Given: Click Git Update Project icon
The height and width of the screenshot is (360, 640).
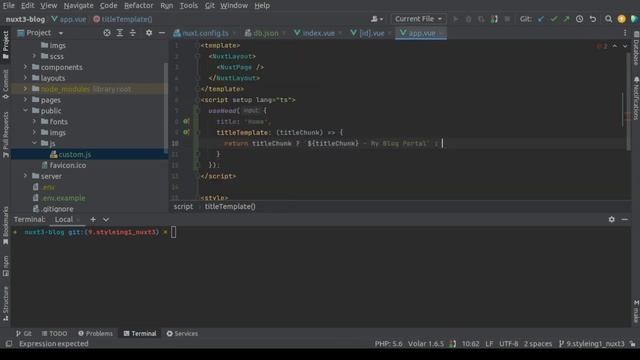Looking at the screenshot, I should tap(541, 19).
